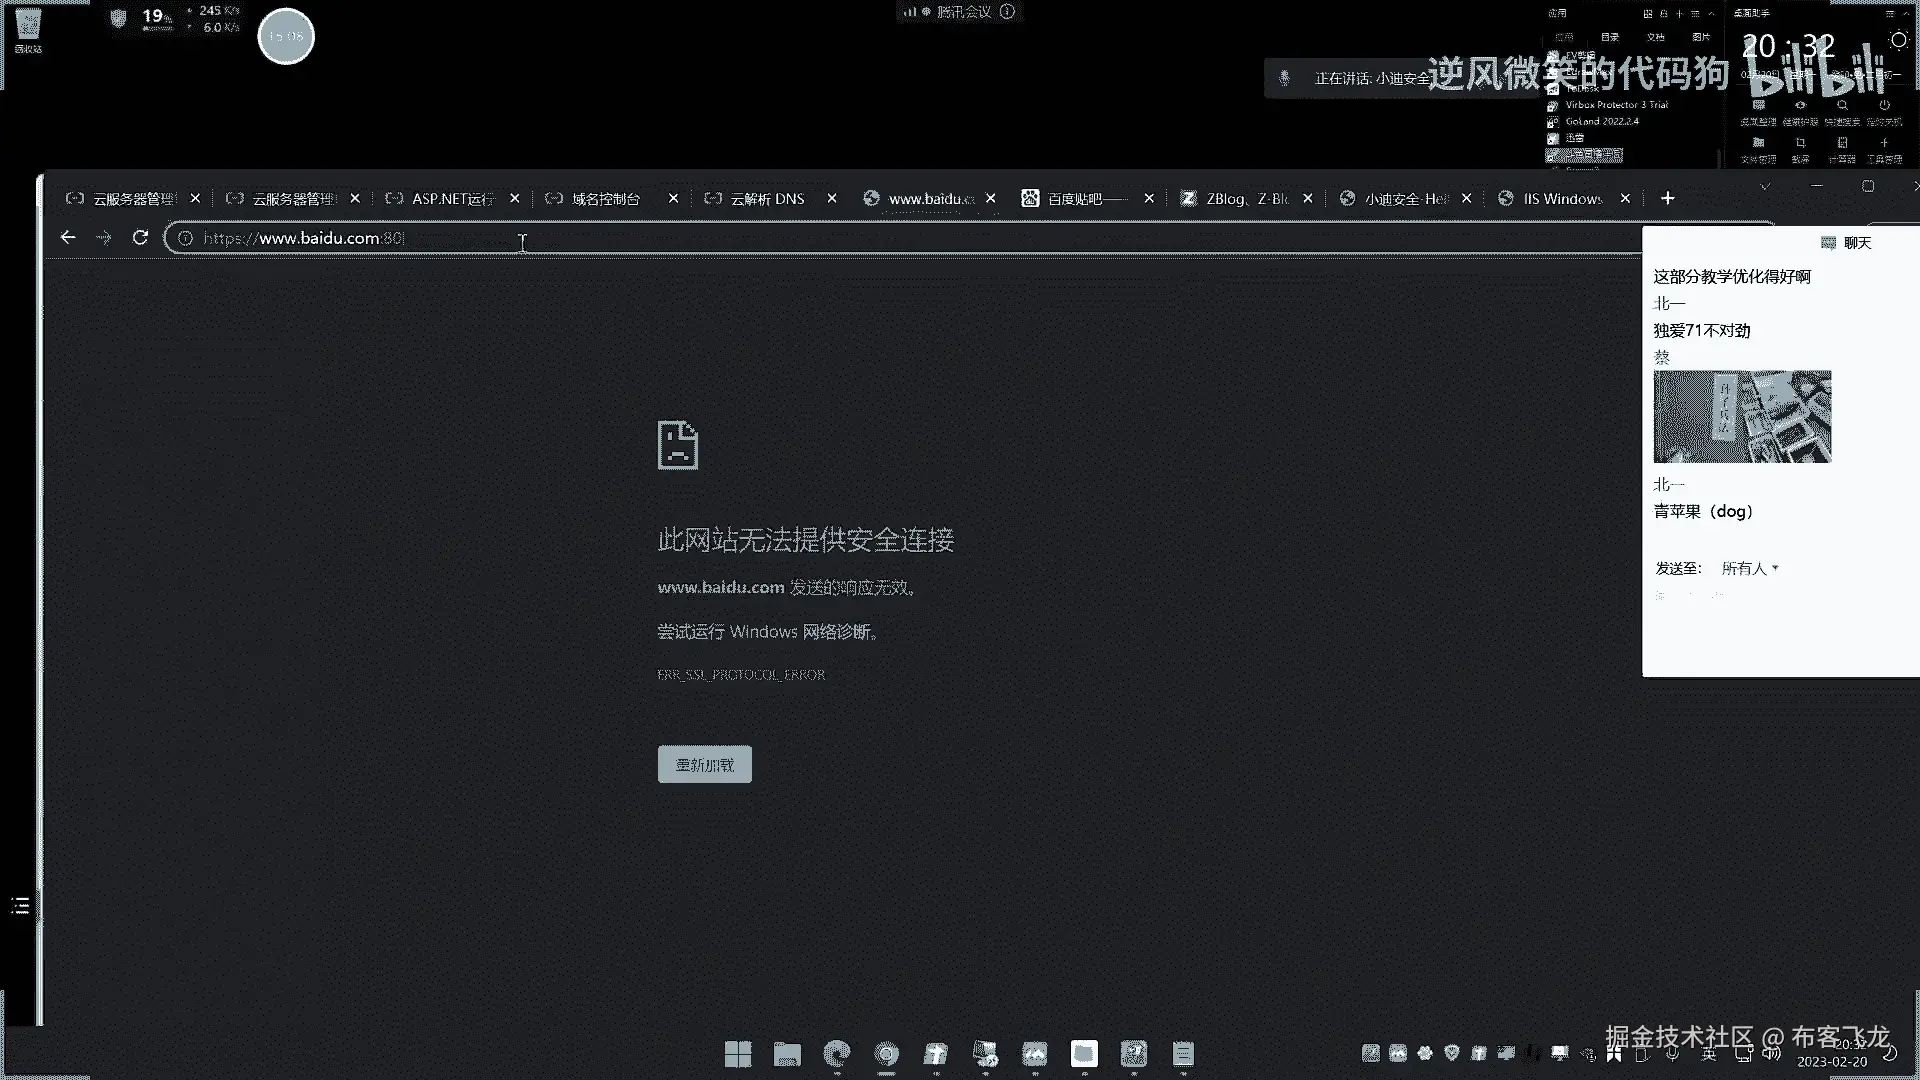The width and height of the screenshot is (1920, 1080).
Task: Launch Microsoft Edge from the taskbar
Action: [836, 1054]
